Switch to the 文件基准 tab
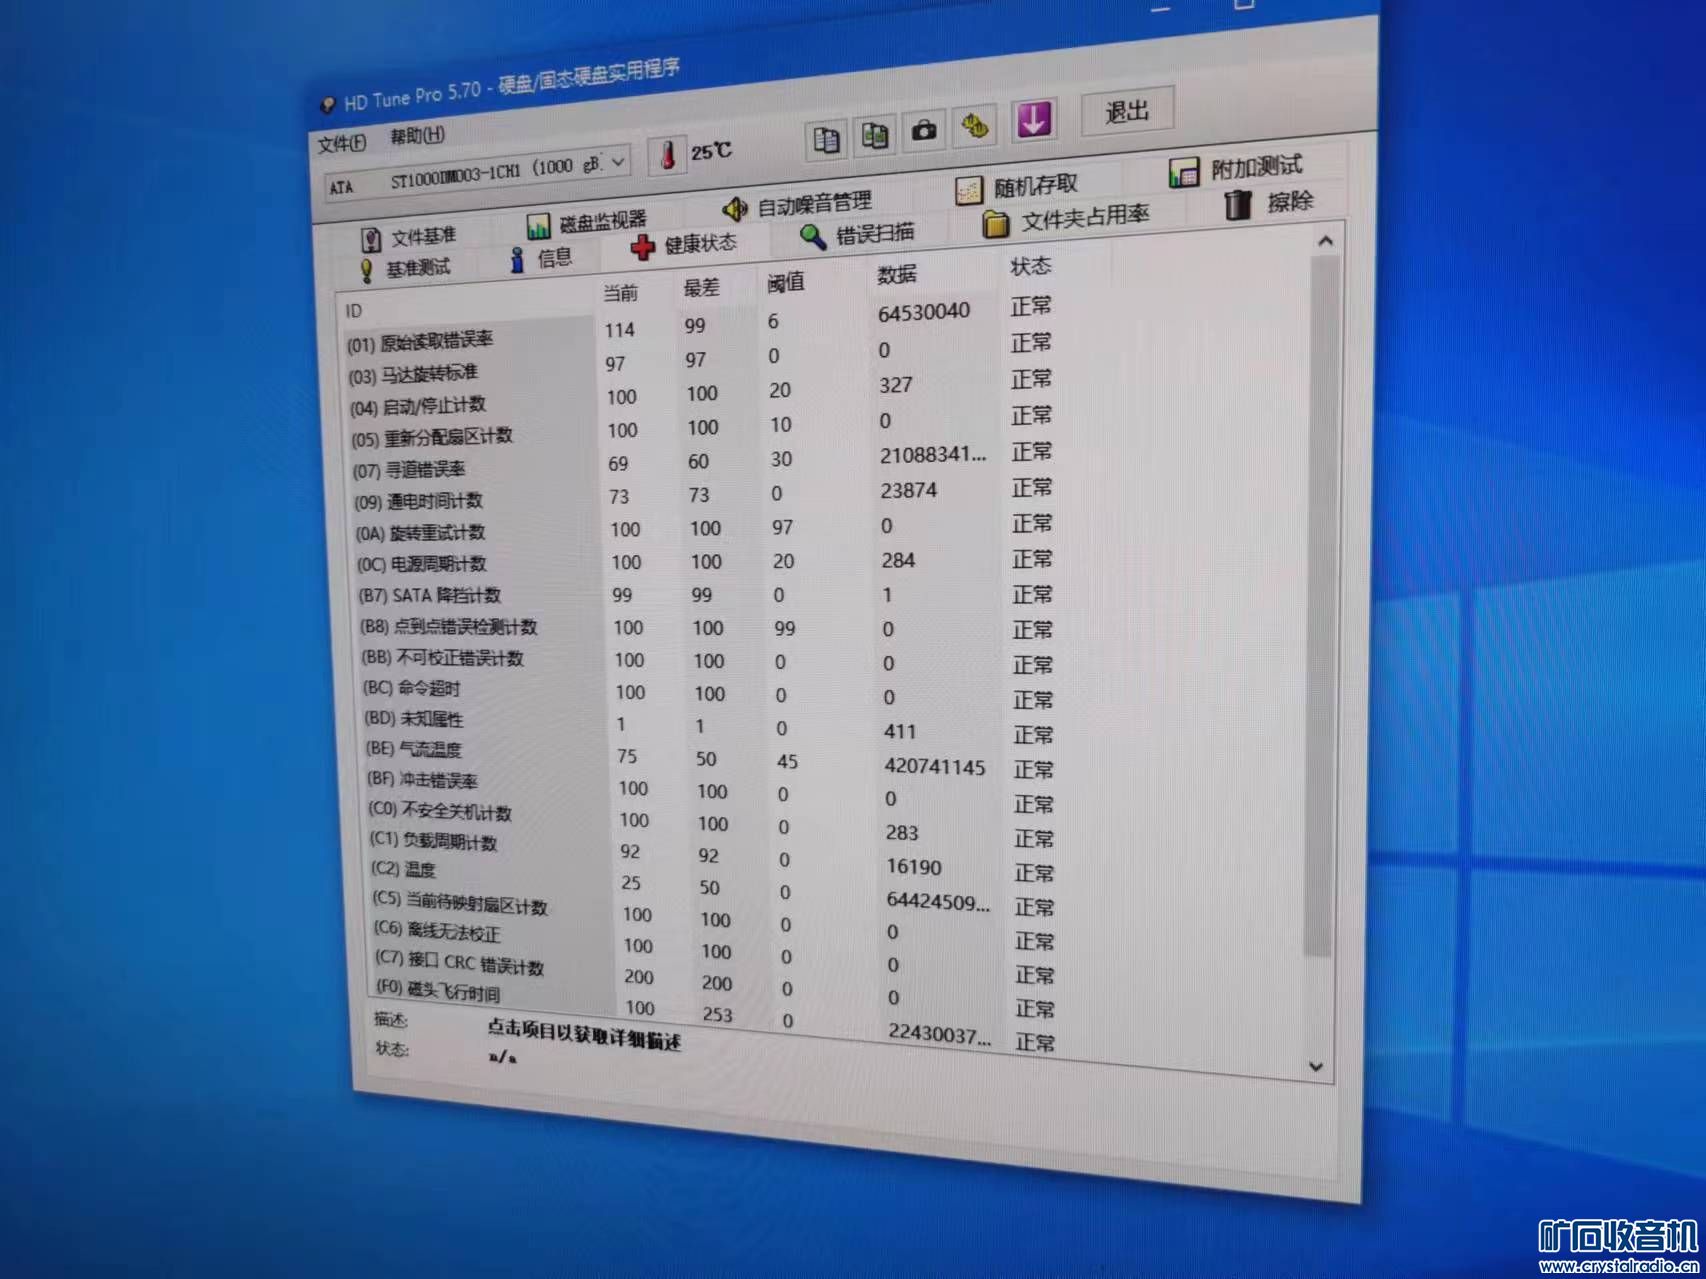 408,238
